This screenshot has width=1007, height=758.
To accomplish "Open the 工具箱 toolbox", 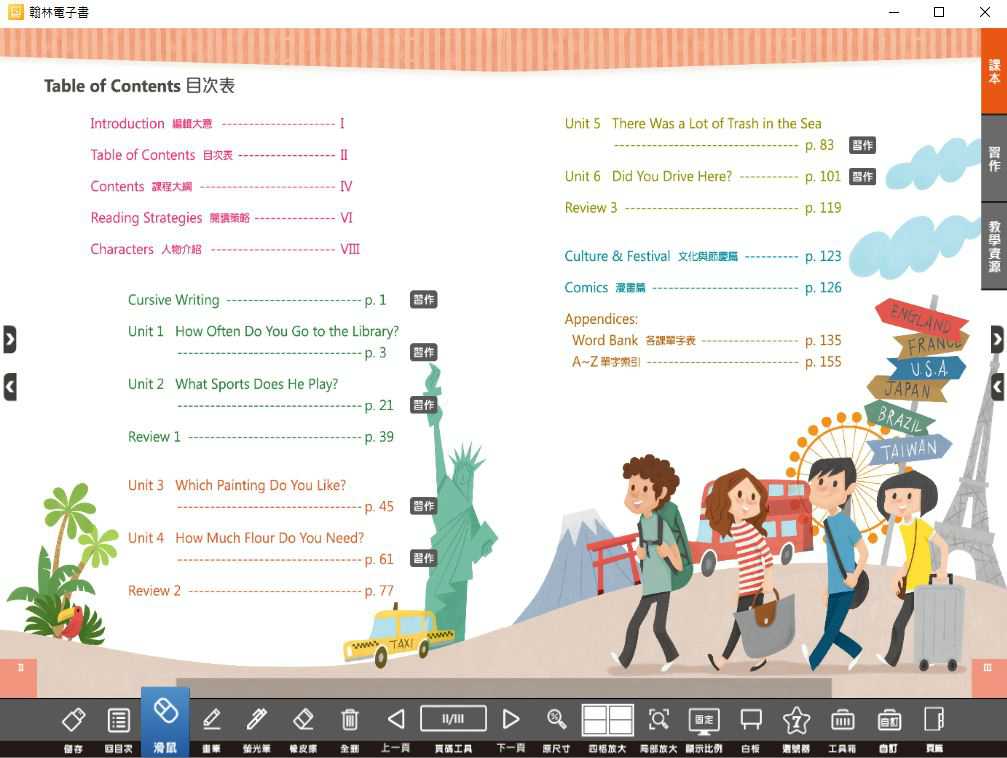I will [x=843, y=719].
